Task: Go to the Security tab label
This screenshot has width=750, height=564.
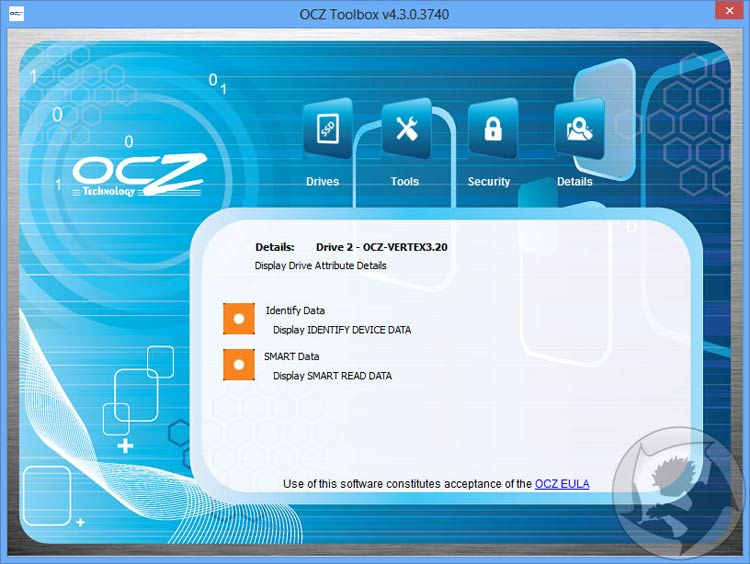Action: point(489,182)
